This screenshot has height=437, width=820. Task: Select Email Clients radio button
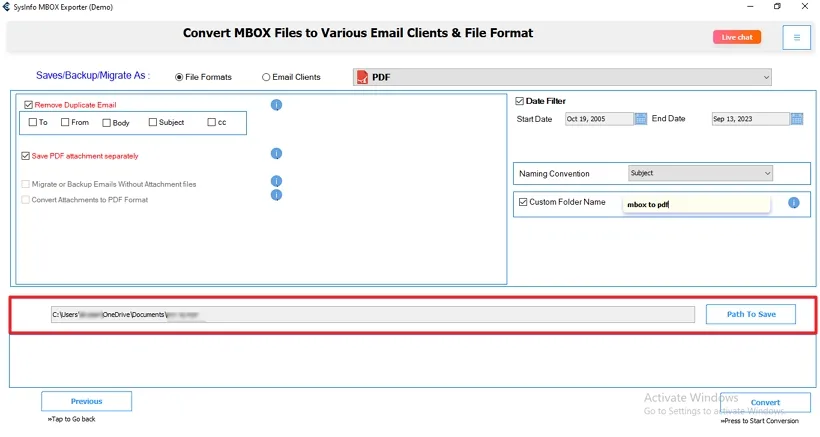pos(266,77)
